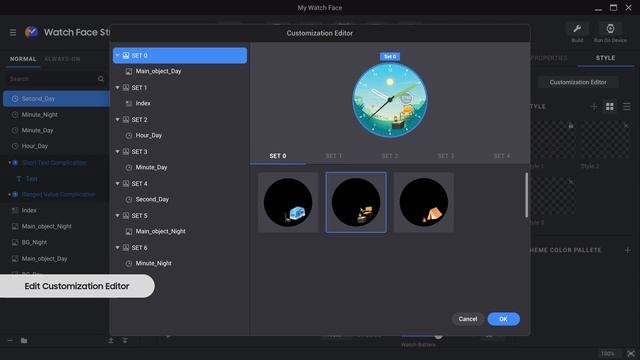Collapse the SET 5 group

[x=118, y=216]
